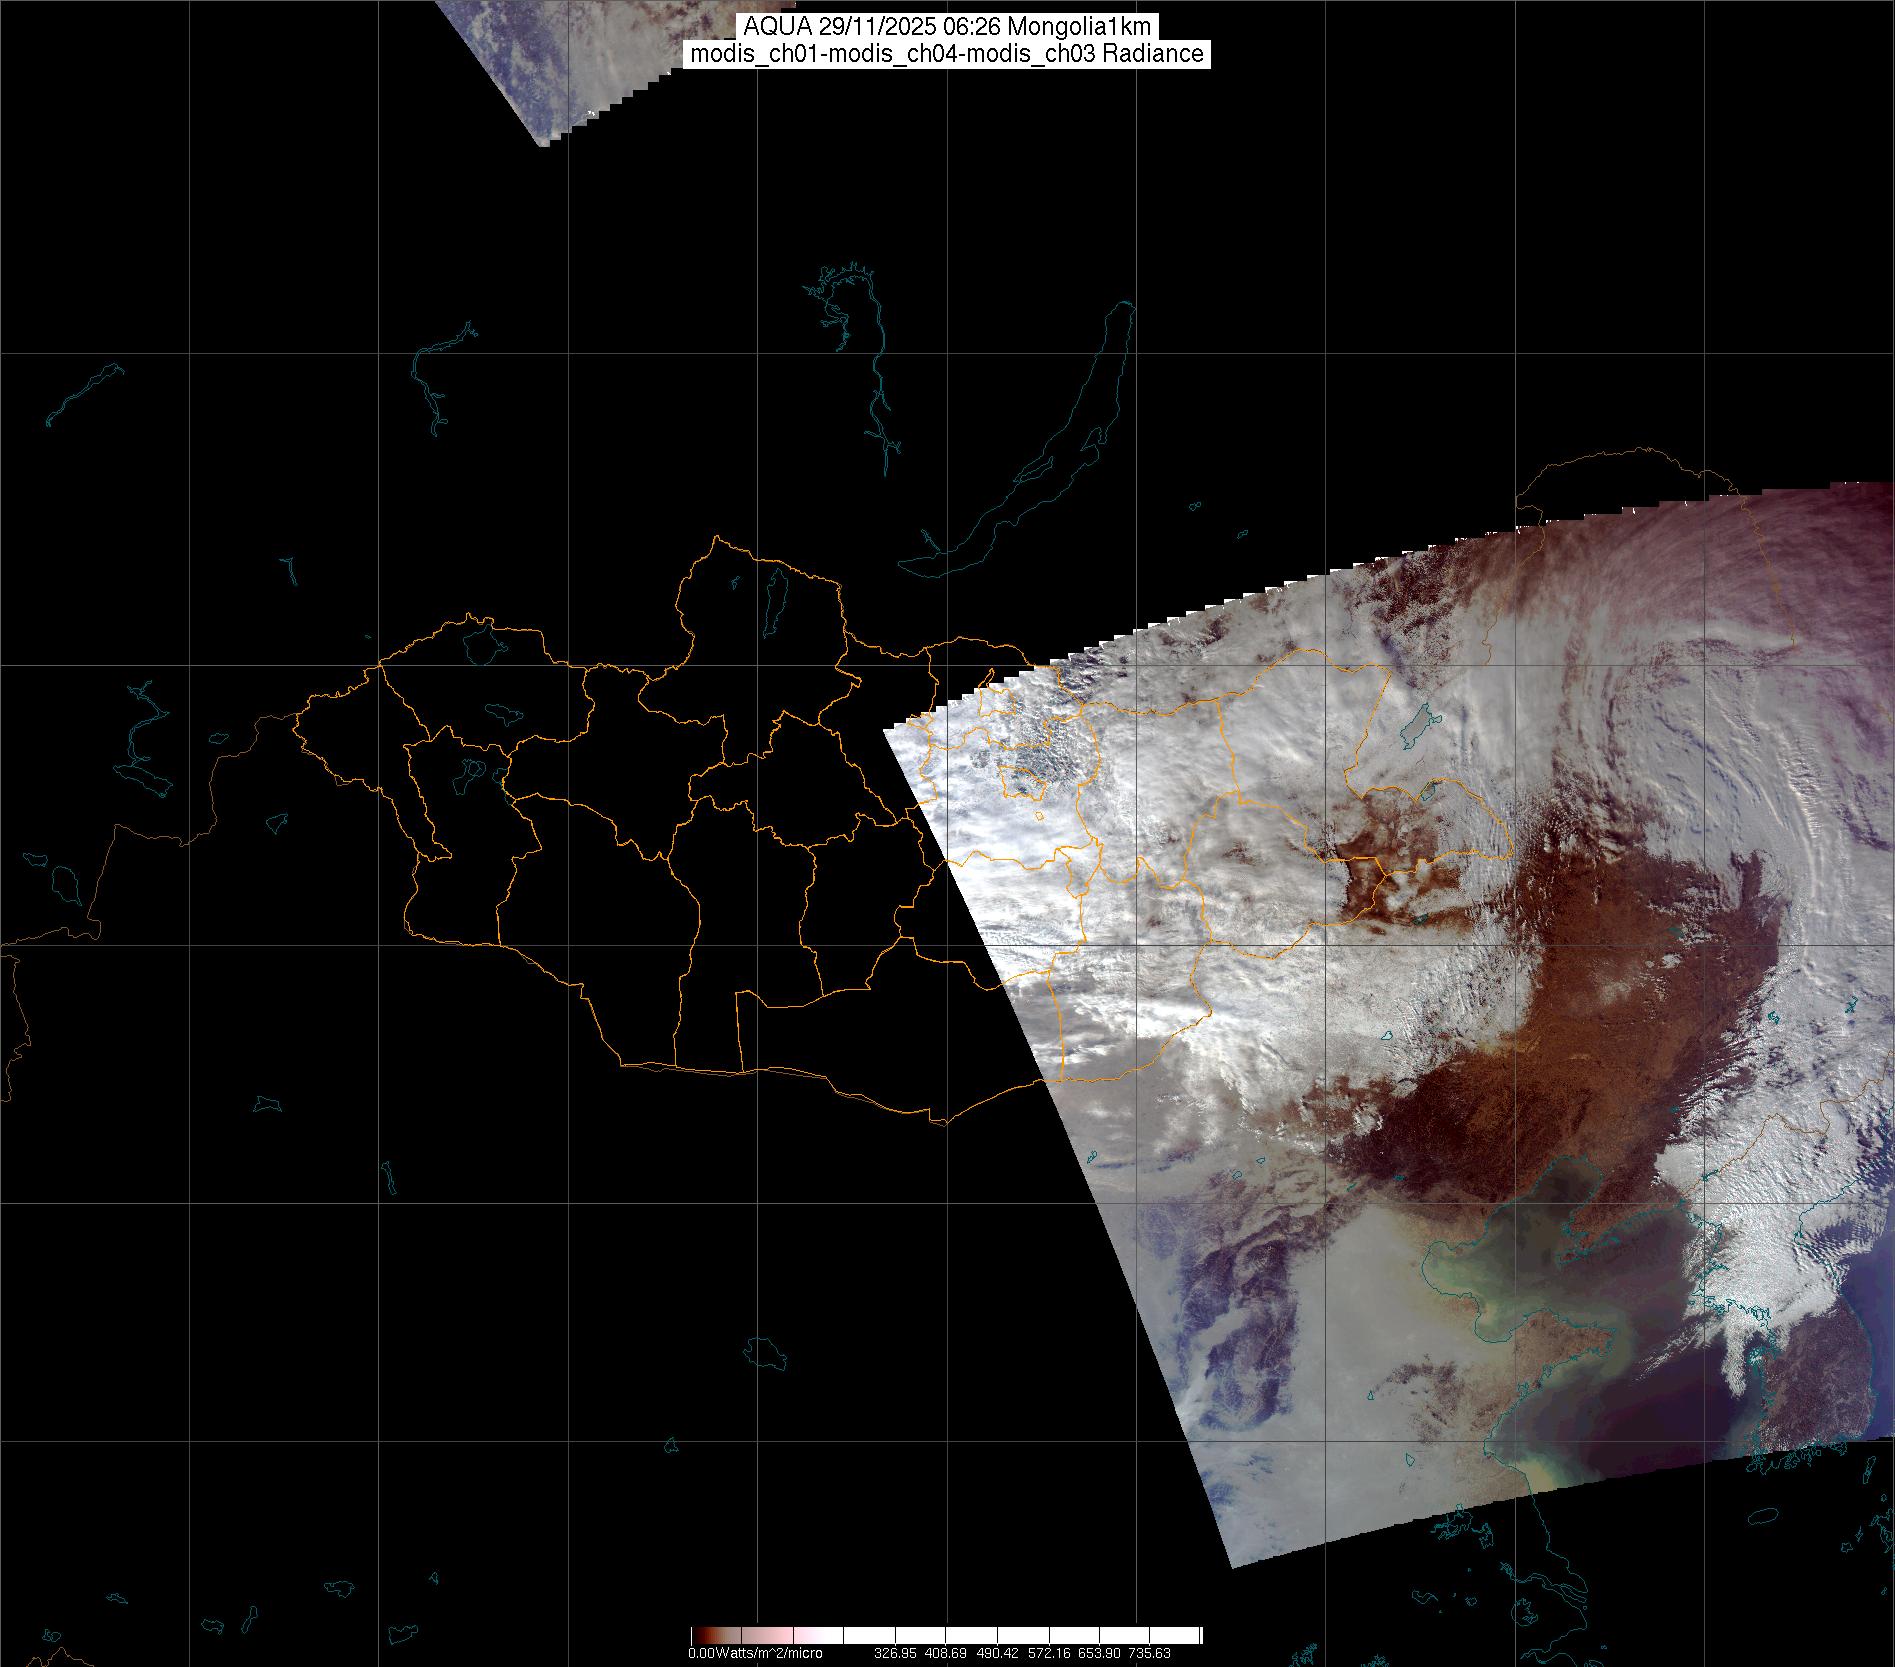
Task: Select the 326.95 value on the scale
Action: [895, 1653]
